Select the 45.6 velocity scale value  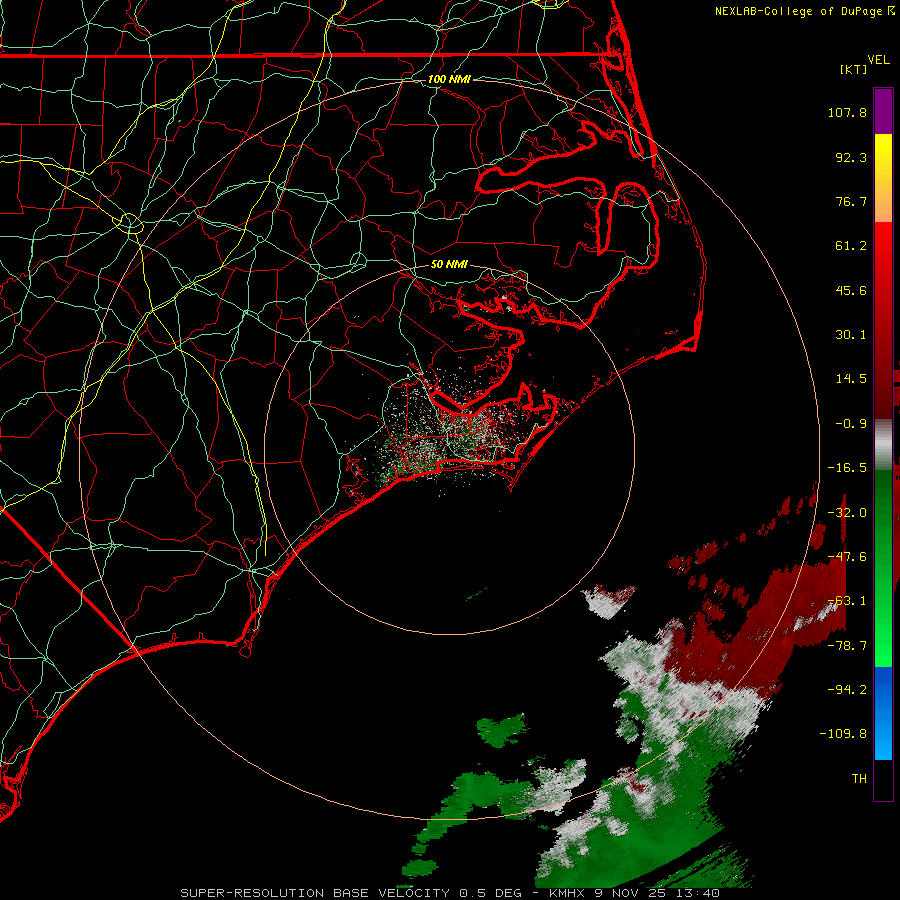(x=851, y=290)
